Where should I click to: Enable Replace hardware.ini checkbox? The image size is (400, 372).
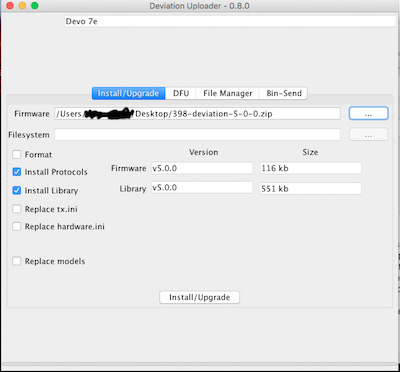[x=17, y=227]
